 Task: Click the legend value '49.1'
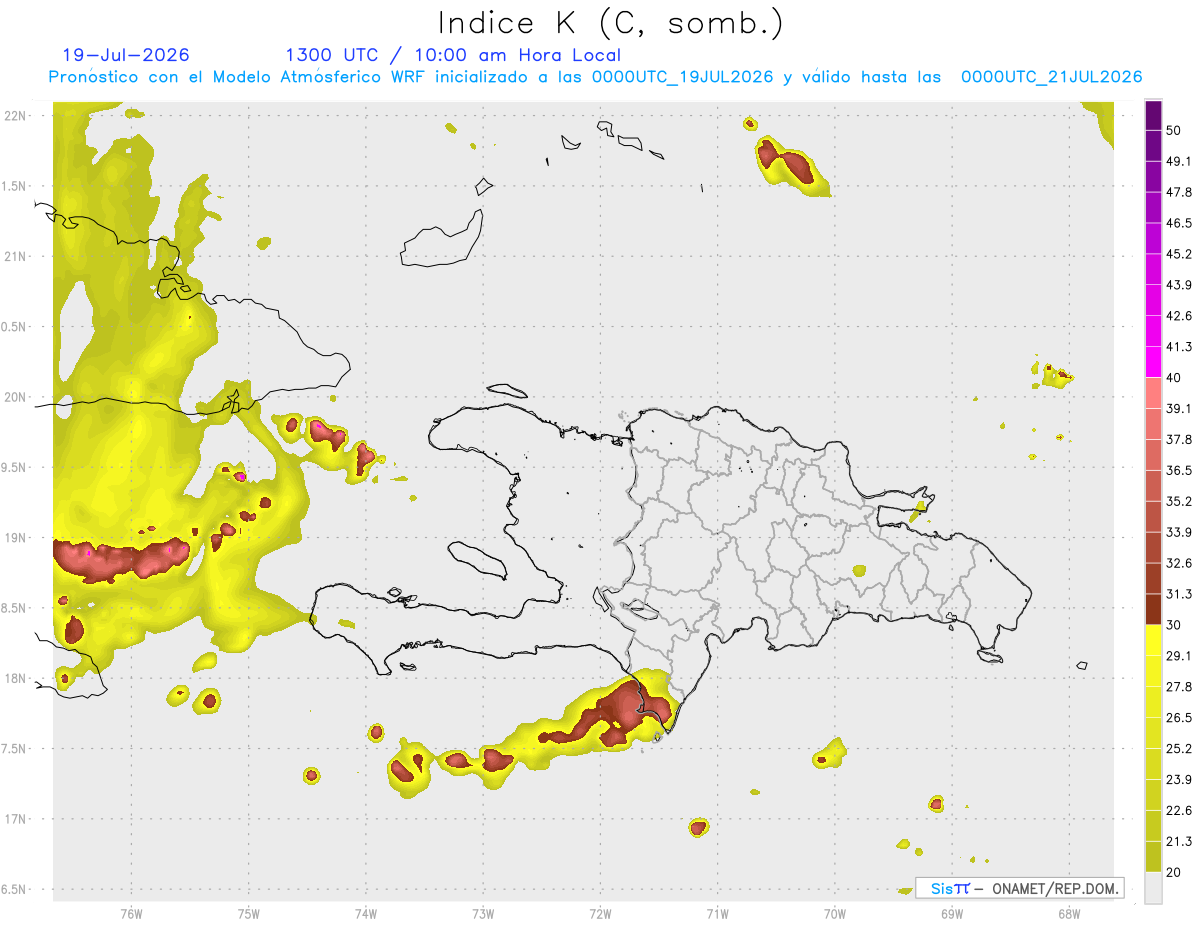[1179, 161]
